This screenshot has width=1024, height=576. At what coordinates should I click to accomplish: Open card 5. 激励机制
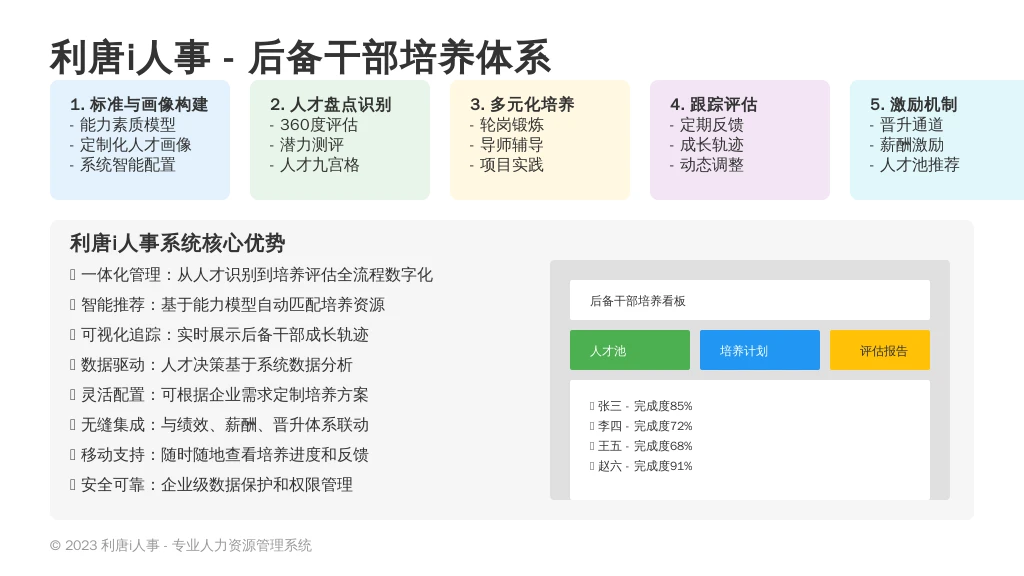[937, 140]
